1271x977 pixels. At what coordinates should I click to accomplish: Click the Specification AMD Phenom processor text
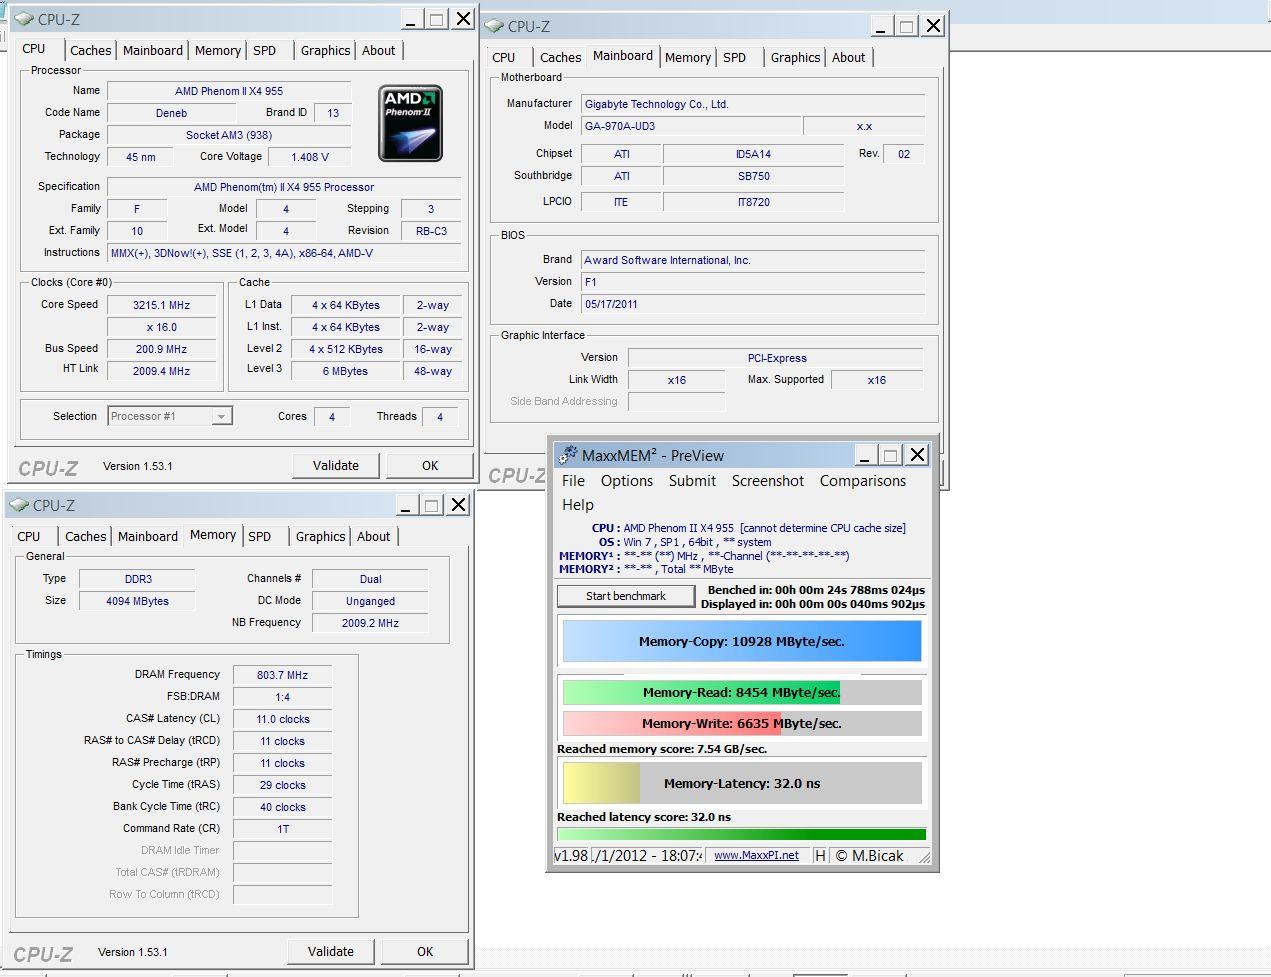point(284,187)
